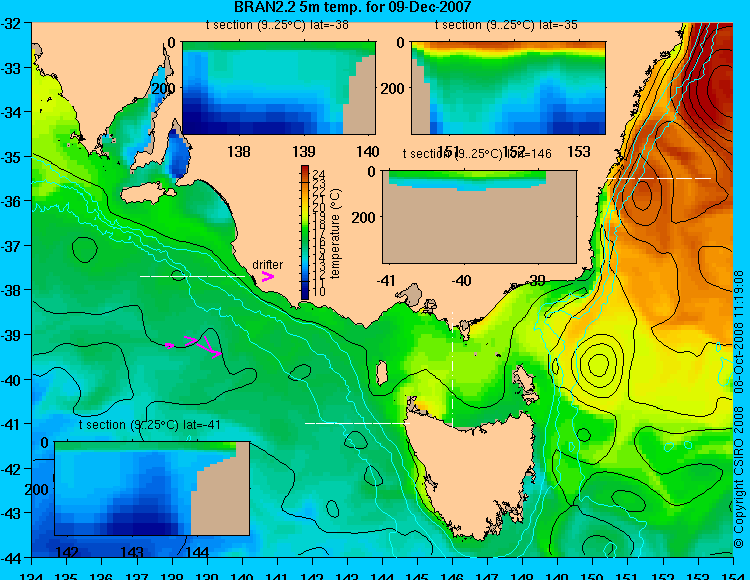Click the -34 latitude label on the y-axis

click(x=11, y=112)
